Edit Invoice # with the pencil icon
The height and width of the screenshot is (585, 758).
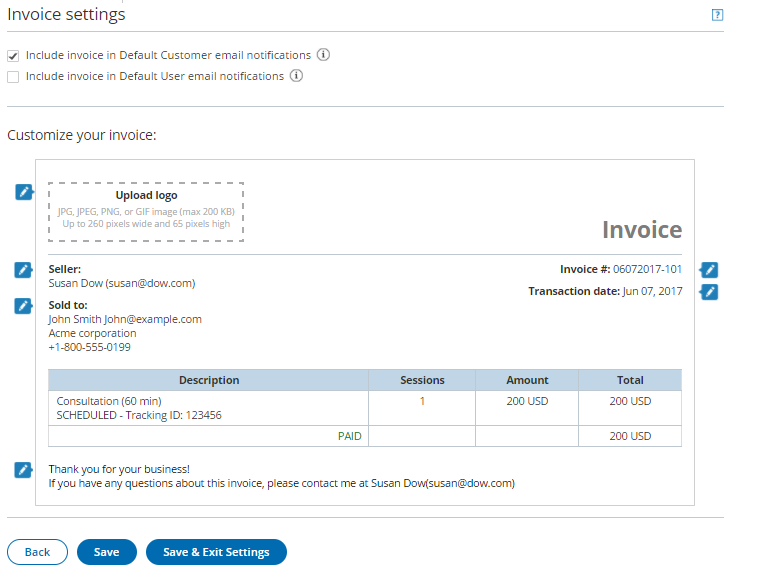(709, 270)
